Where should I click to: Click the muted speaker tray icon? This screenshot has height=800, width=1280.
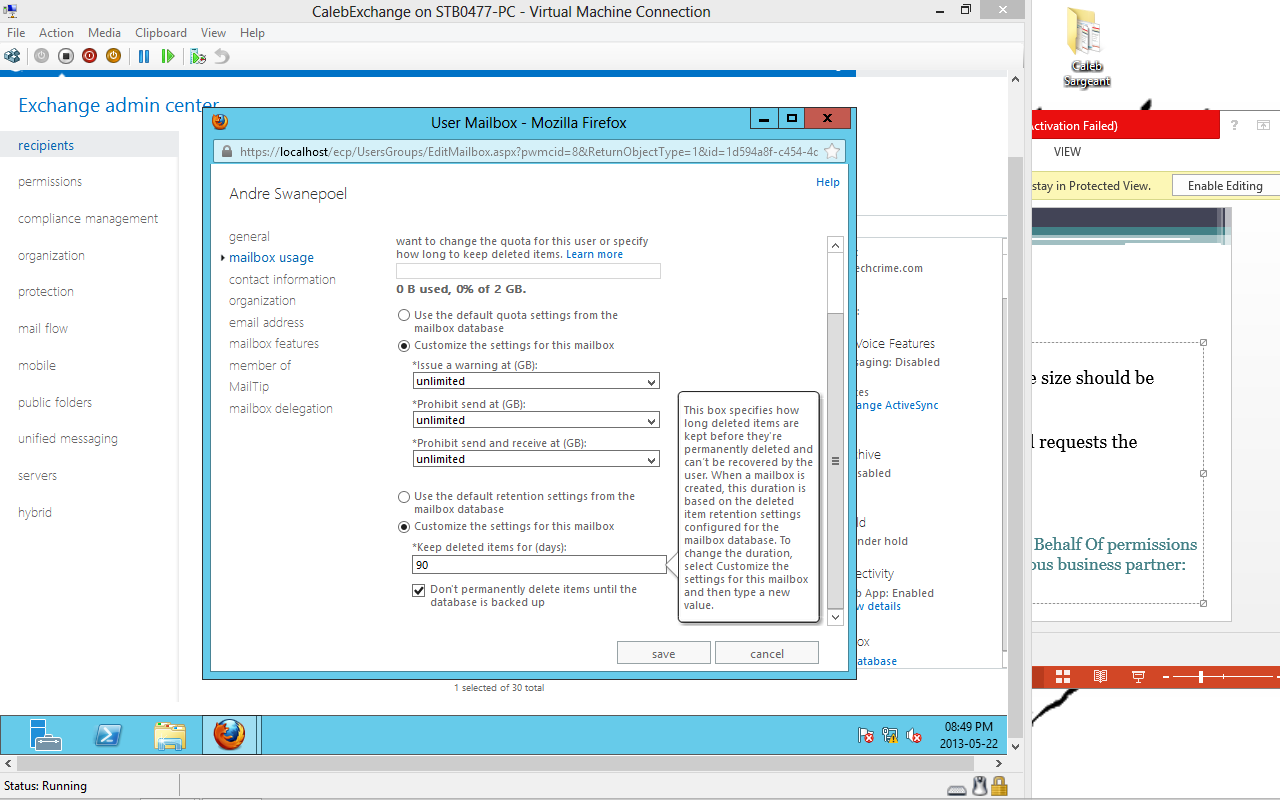pyautogui.click(x=913, y=735)
